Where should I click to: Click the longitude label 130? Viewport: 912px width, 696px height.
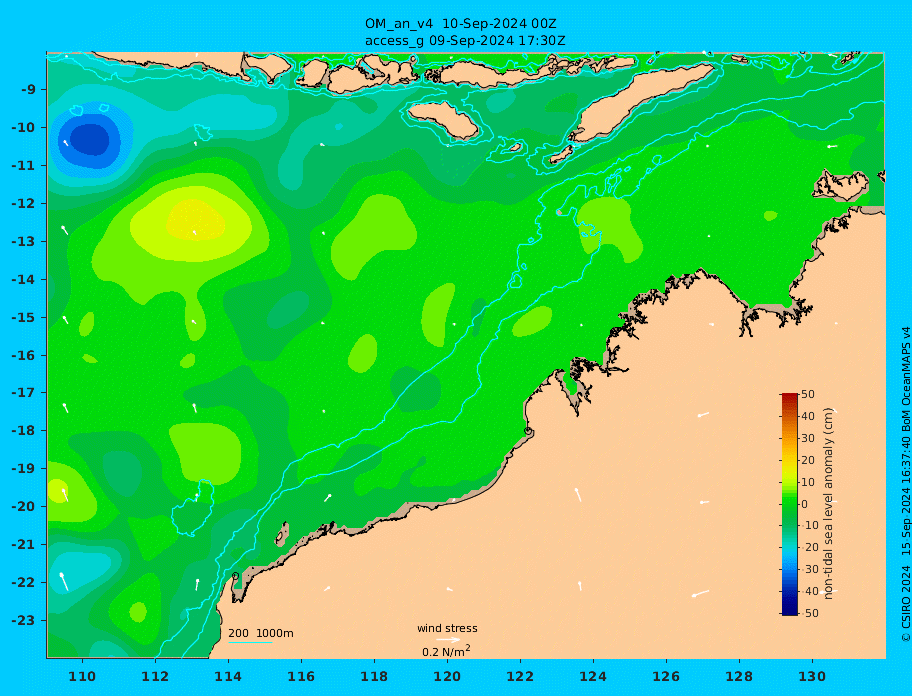pyautogui.click(x=812, y=676)
